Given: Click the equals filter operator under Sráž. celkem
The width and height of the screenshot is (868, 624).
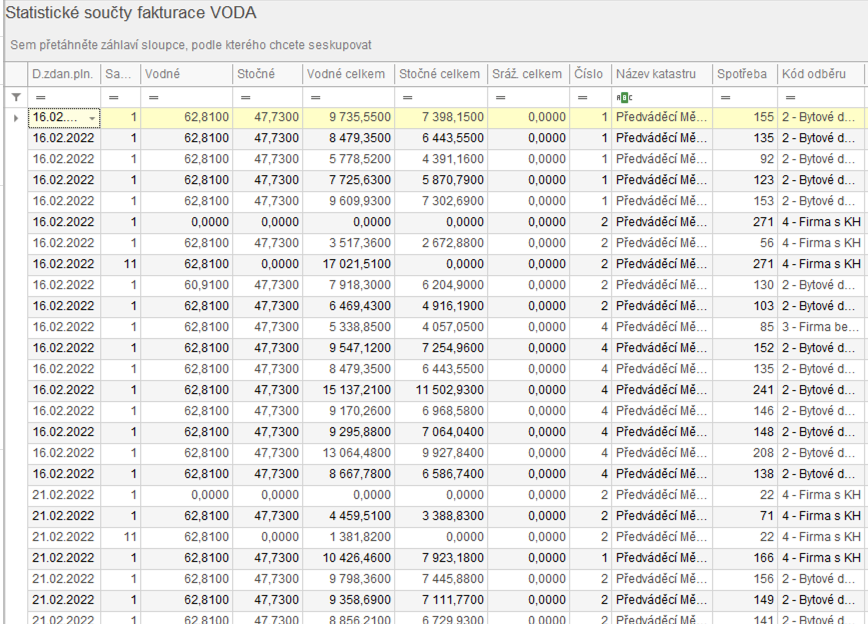Looking at the screenshot, I should (x=500, y=97).
